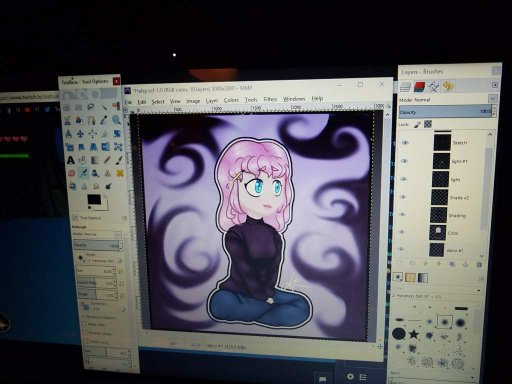Select the Free Select lasso tool
Screen dimensions: 512x384
tap(91, 107)
